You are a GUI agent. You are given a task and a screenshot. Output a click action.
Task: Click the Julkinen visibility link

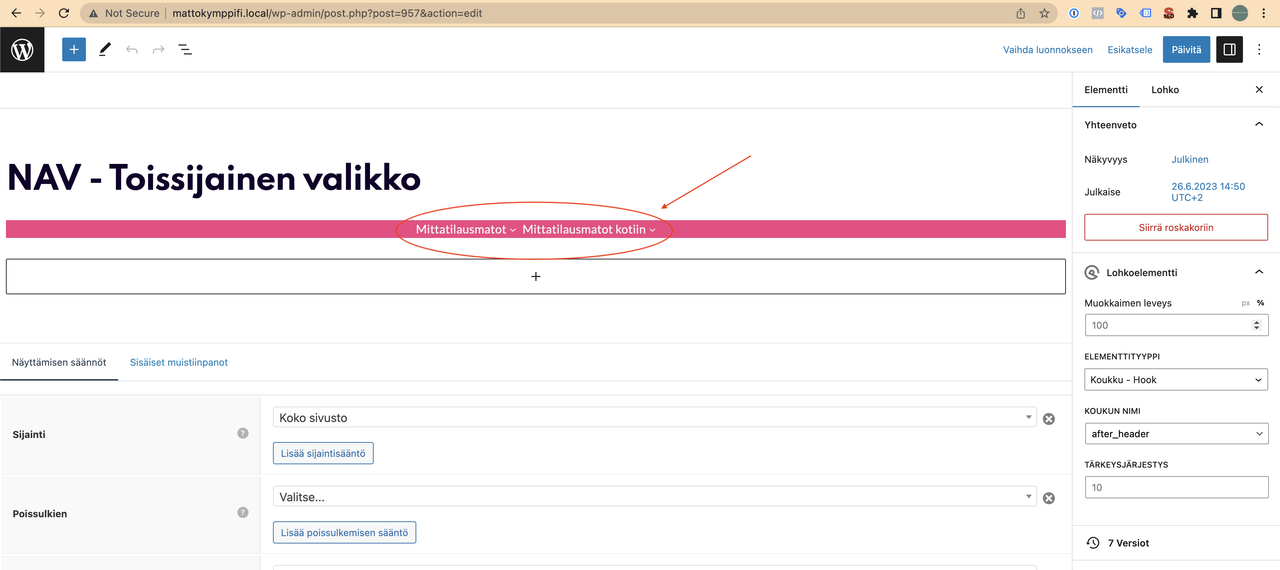tap(1190, 159)
